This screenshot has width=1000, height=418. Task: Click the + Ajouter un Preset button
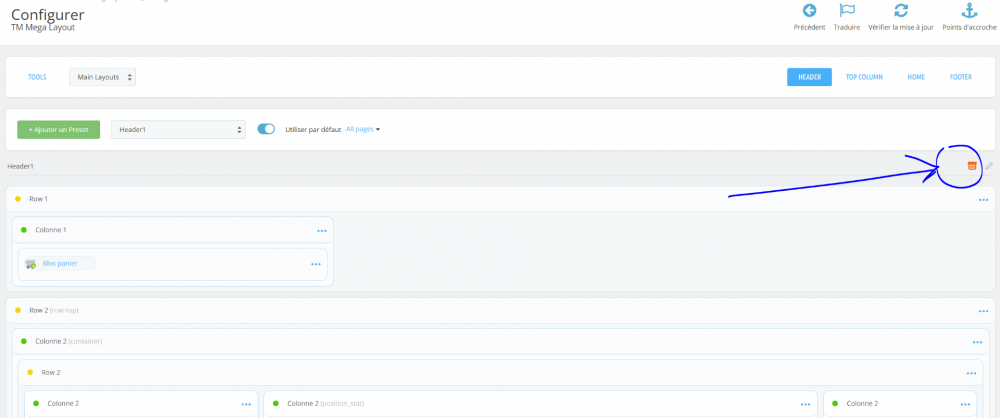pyautogui.click(x=59, y=129)
